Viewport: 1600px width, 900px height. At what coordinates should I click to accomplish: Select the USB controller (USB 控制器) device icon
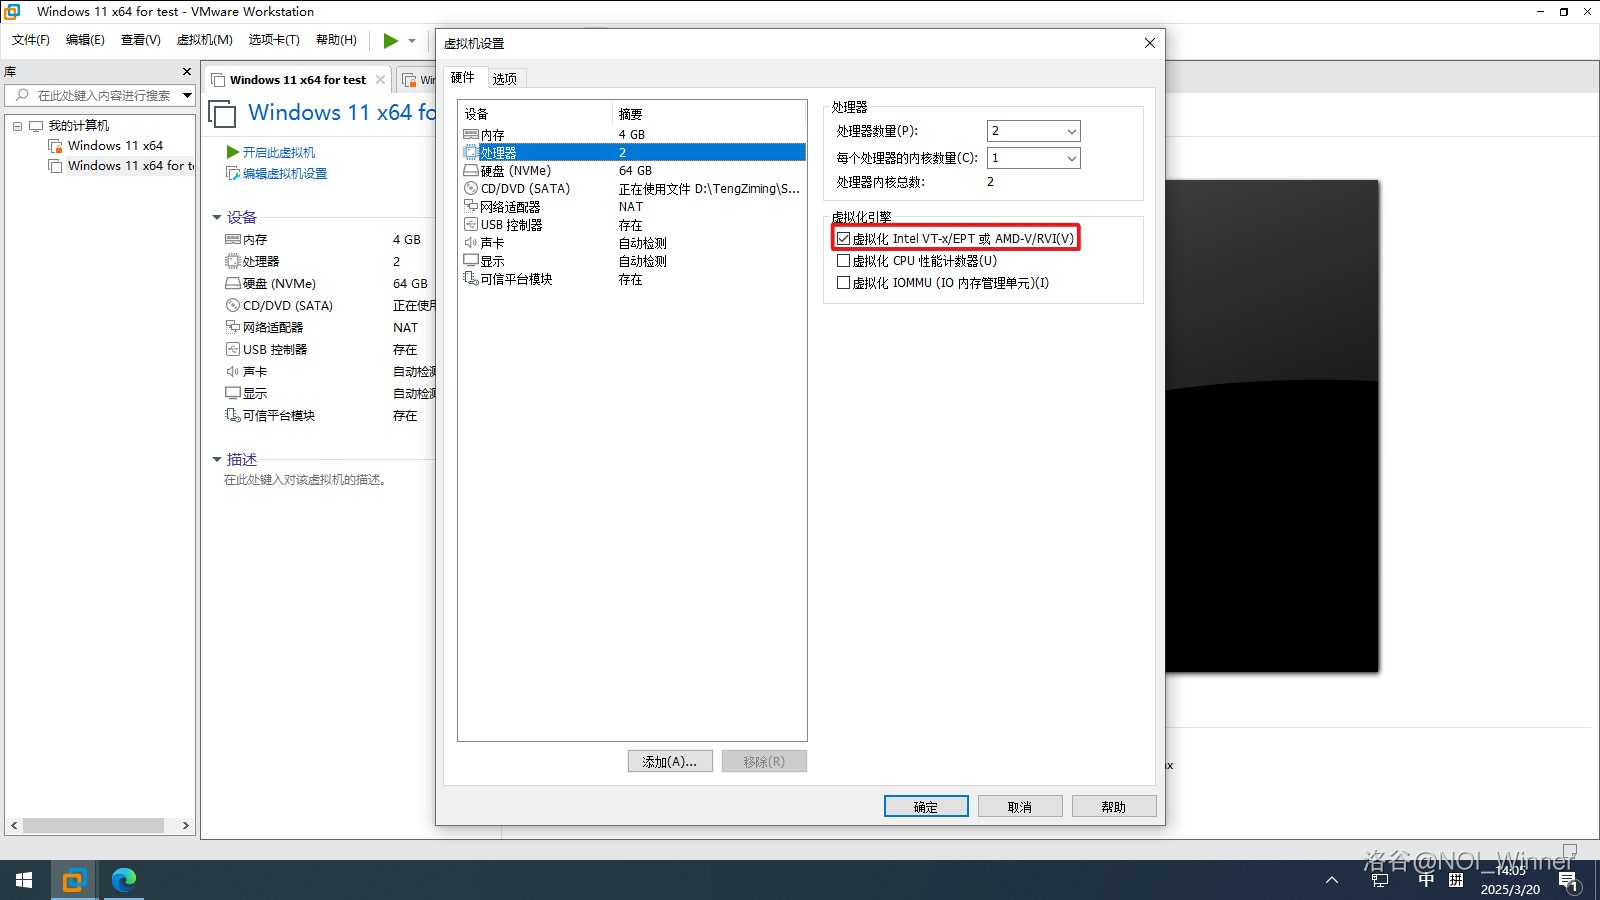click(x=471, y=225)
